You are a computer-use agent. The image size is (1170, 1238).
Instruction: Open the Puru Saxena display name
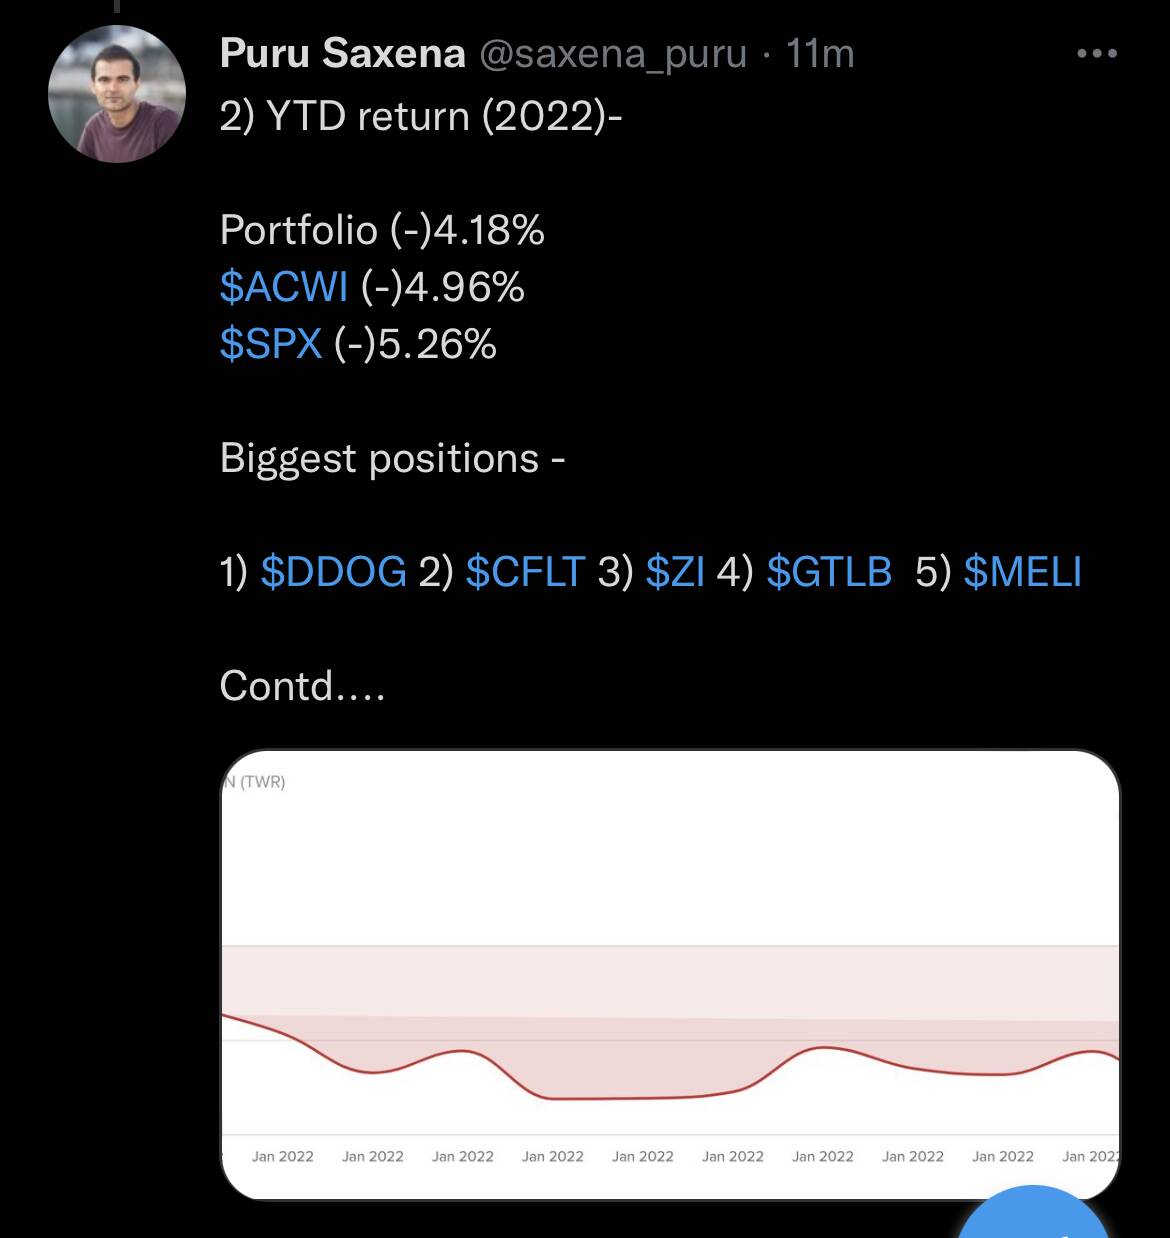(x=342, y=53)
